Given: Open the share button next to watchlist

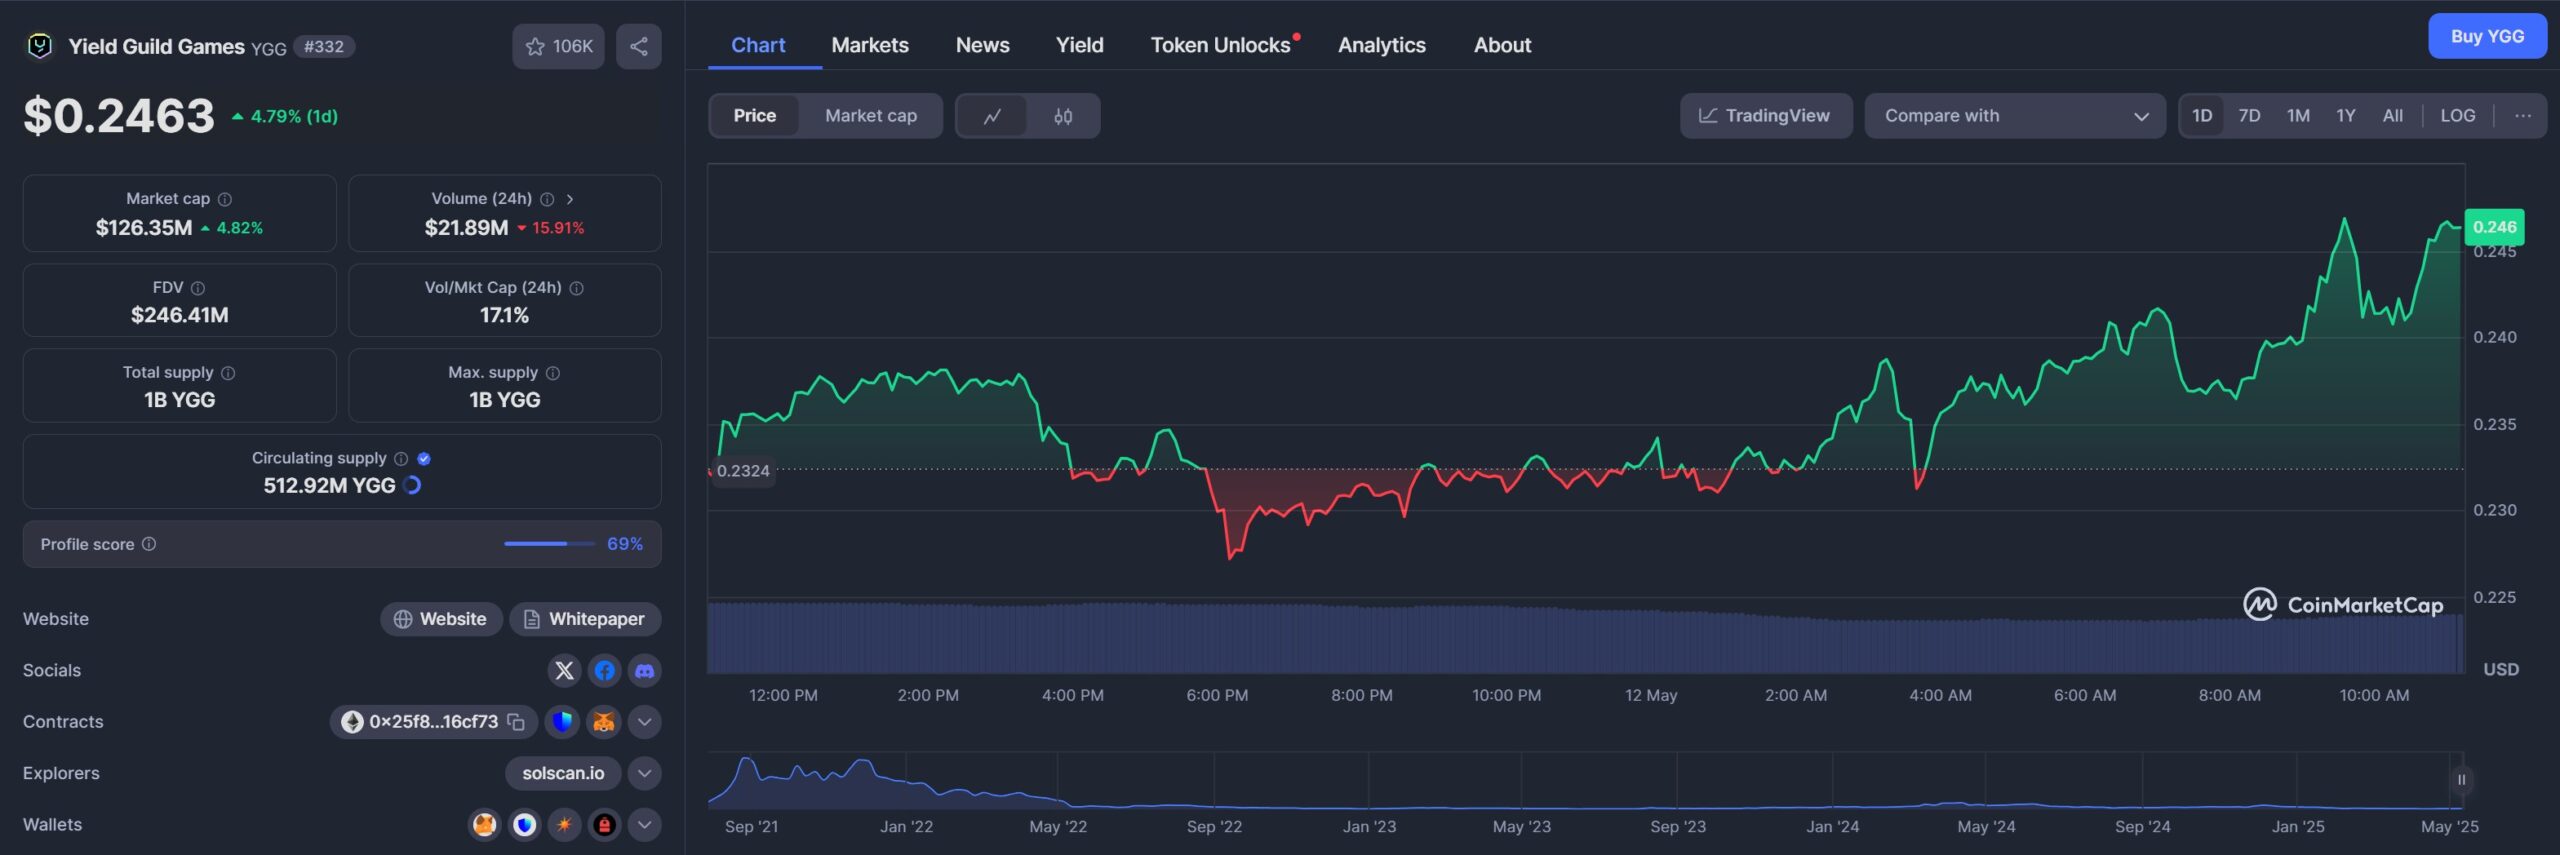Looking at the screenshot, I should tap(639, 46).
